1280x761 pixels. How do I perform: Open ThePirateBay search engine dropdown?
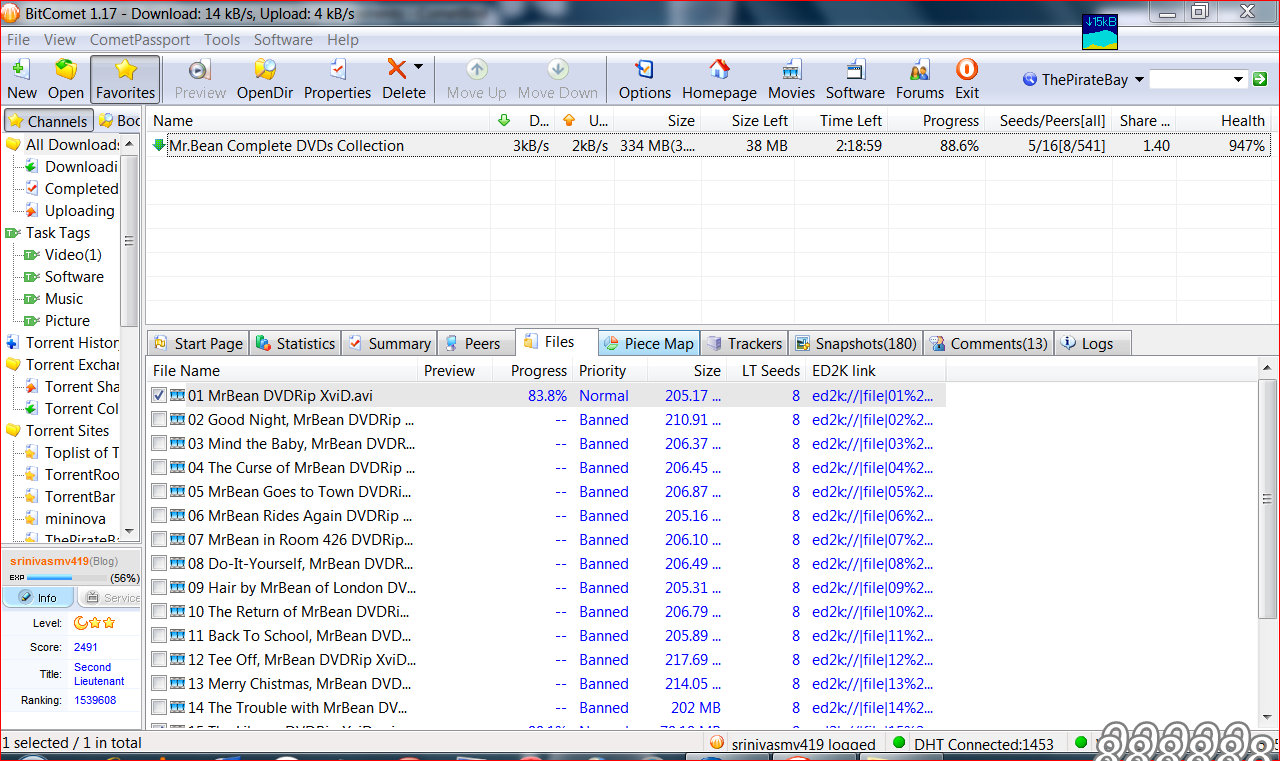(1139, 80)
